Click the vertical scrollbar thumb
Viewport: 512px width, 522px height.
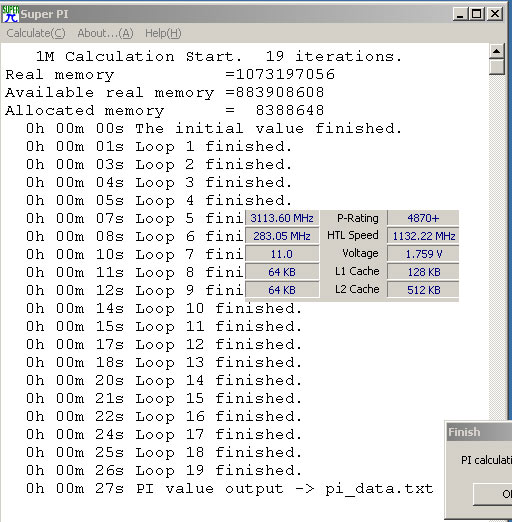(497, 67)
